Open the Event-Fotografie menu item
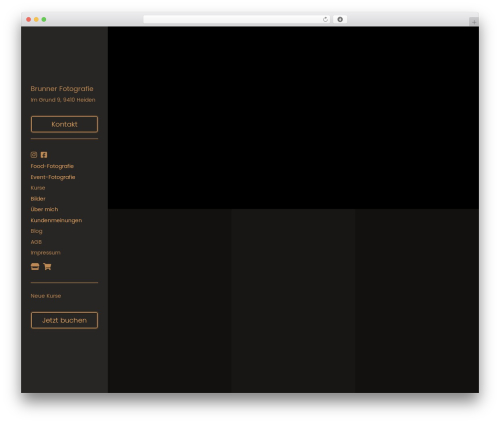The image size is (500, 423). [x=53, y=177]
